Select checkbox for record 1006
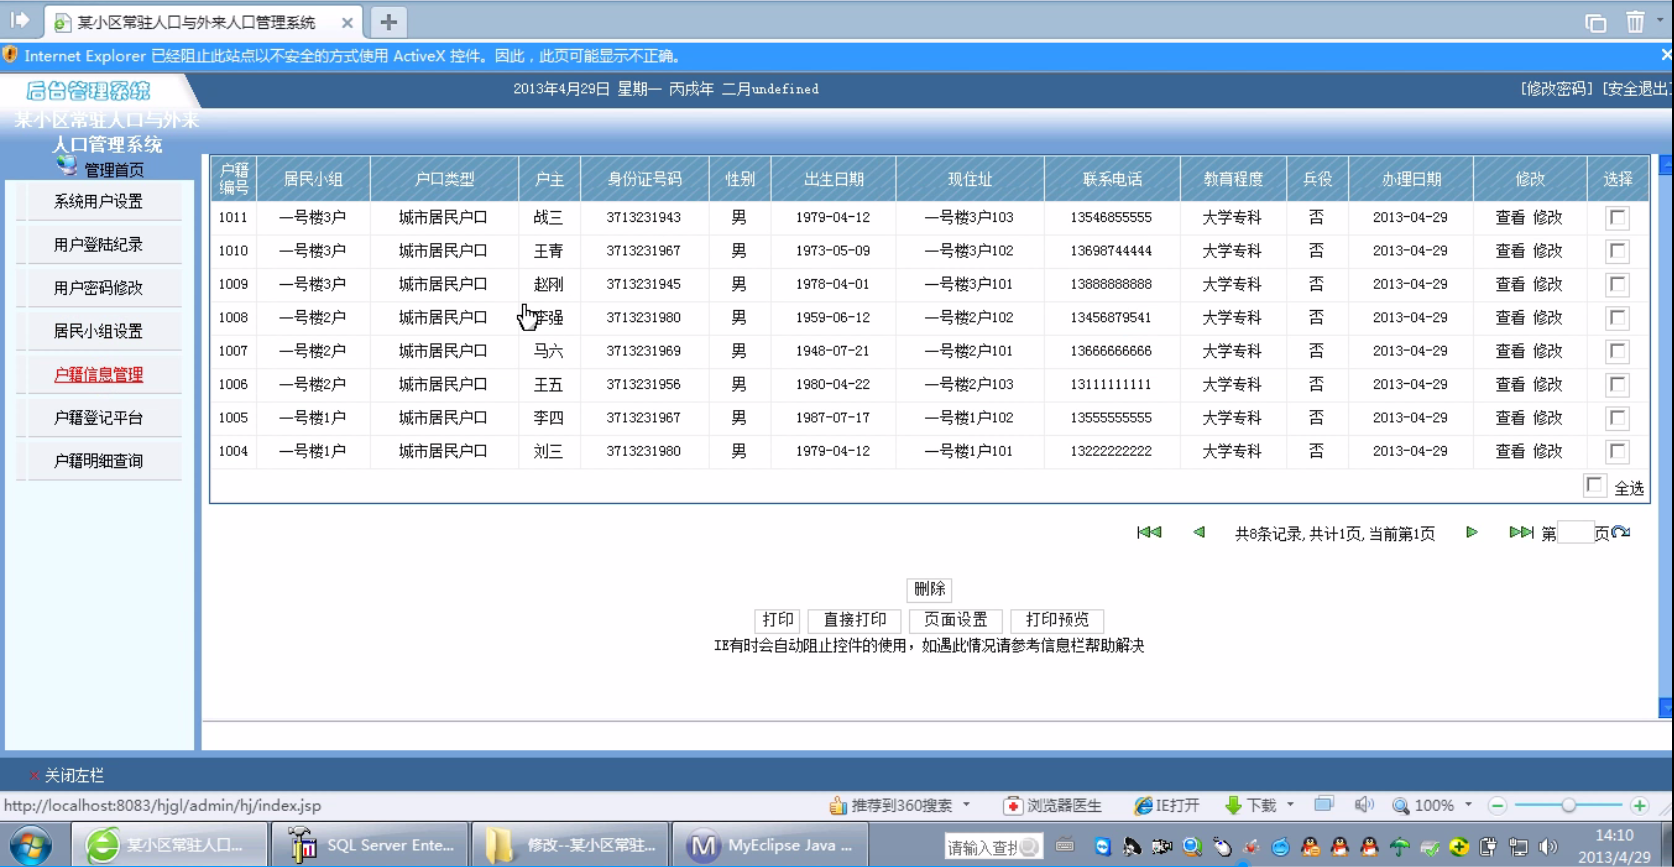 (x=1617, y=385)
